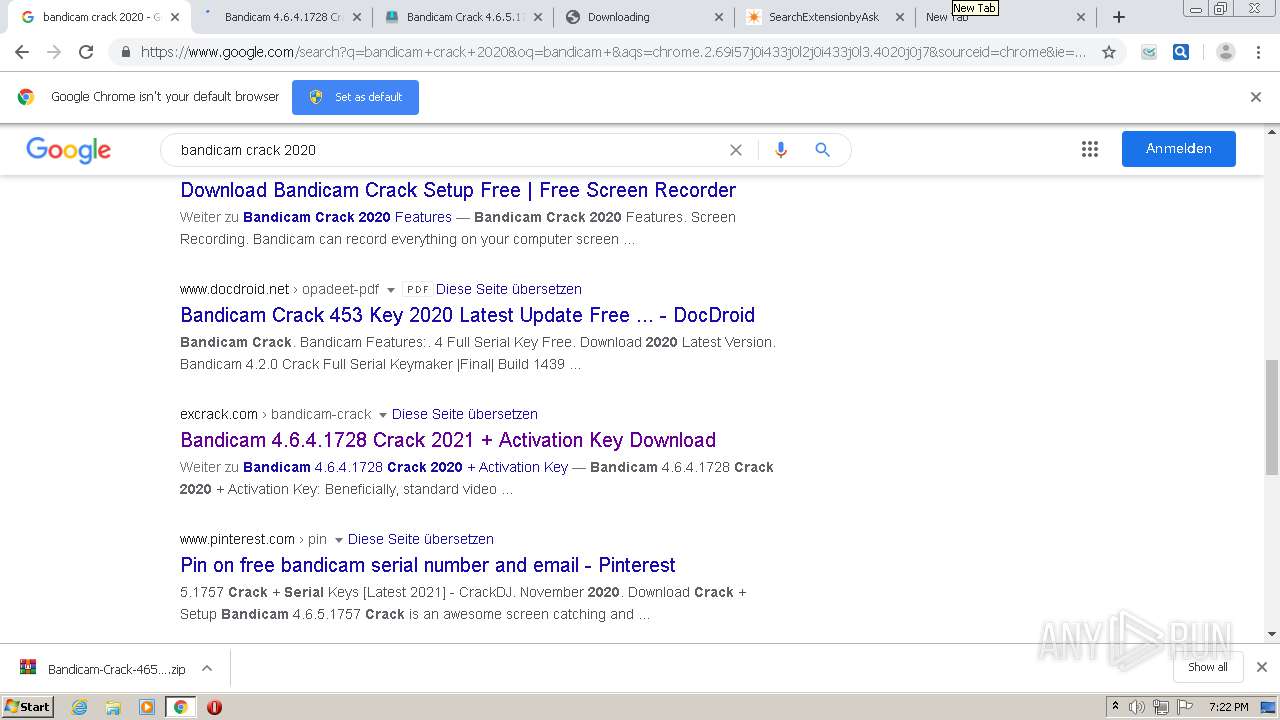This screenshot has width=1280, height=720.
Task: Open the Chrome three-dot menu
Action: pos(1258,52)
